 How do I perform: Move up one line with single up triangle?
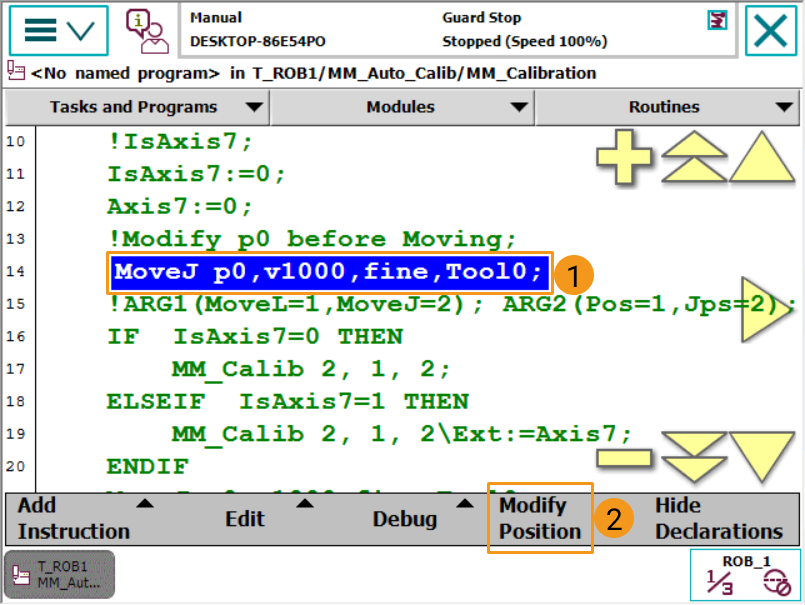[762, 157]
